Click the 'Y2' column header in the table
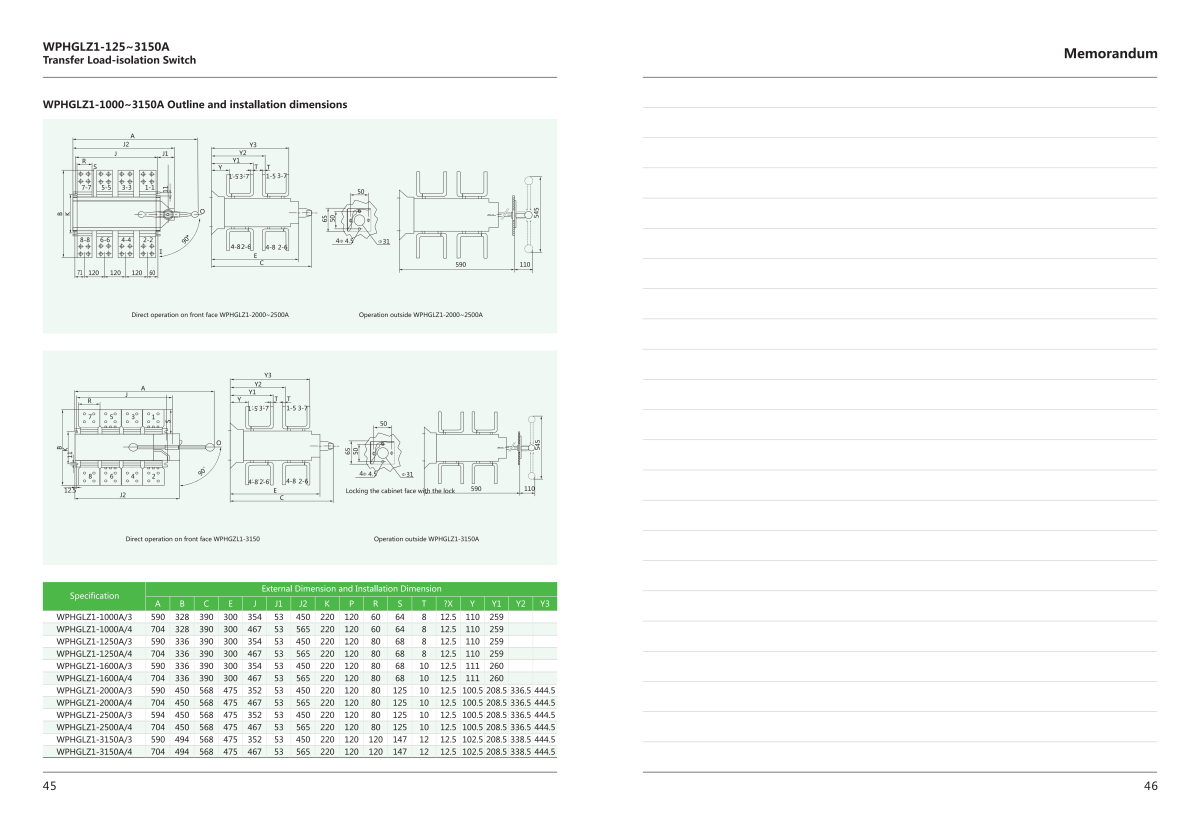1200x815 pixels. (520, 603)
